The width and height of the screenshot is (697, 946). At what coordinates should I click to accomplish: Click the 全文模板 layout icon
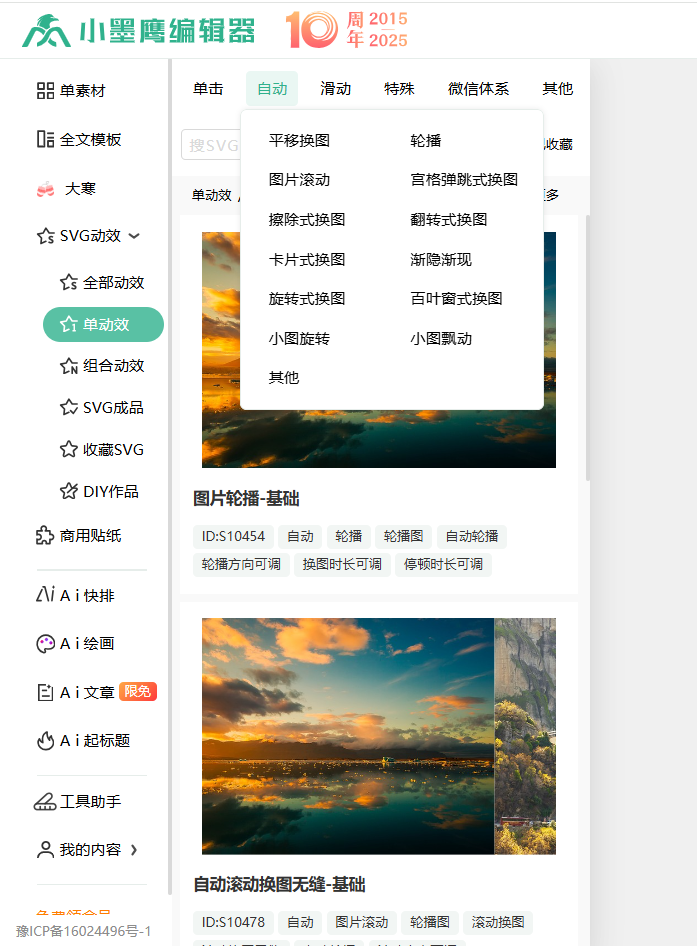click(45, 139)
